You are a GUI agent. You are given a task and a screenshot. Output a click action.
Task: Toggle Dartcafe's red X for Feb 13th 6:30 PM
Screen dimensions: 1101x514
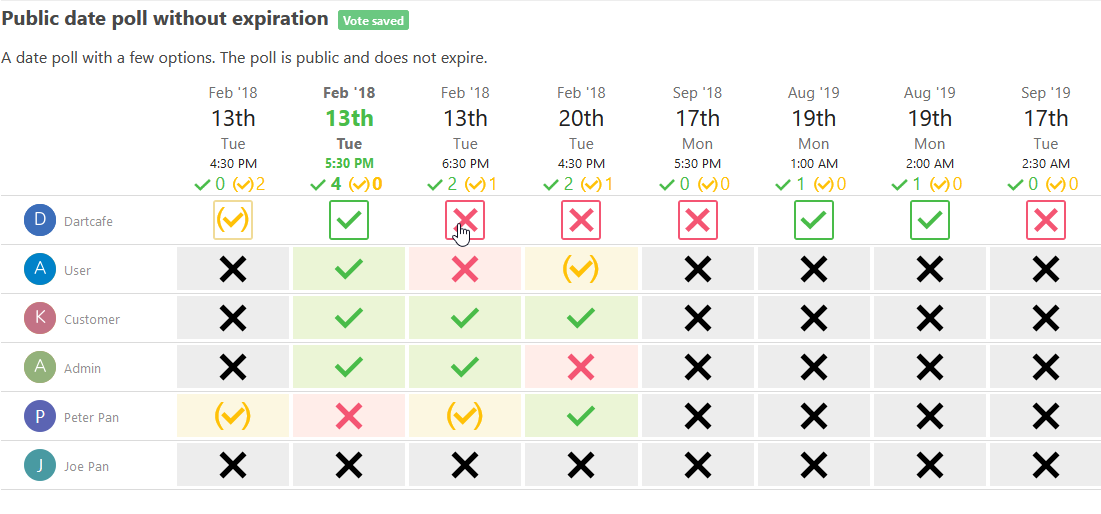(x=465, y=220)
